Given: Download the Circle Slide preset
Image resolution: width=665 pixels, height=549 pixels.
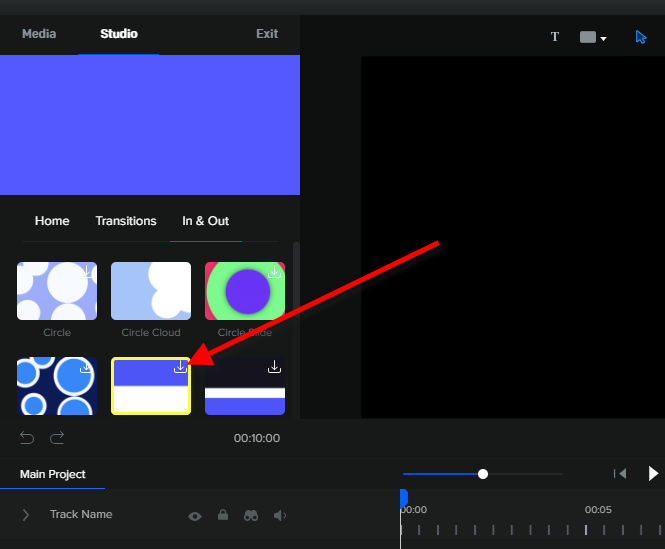Looking at the screenshot, I should [274, 272].
